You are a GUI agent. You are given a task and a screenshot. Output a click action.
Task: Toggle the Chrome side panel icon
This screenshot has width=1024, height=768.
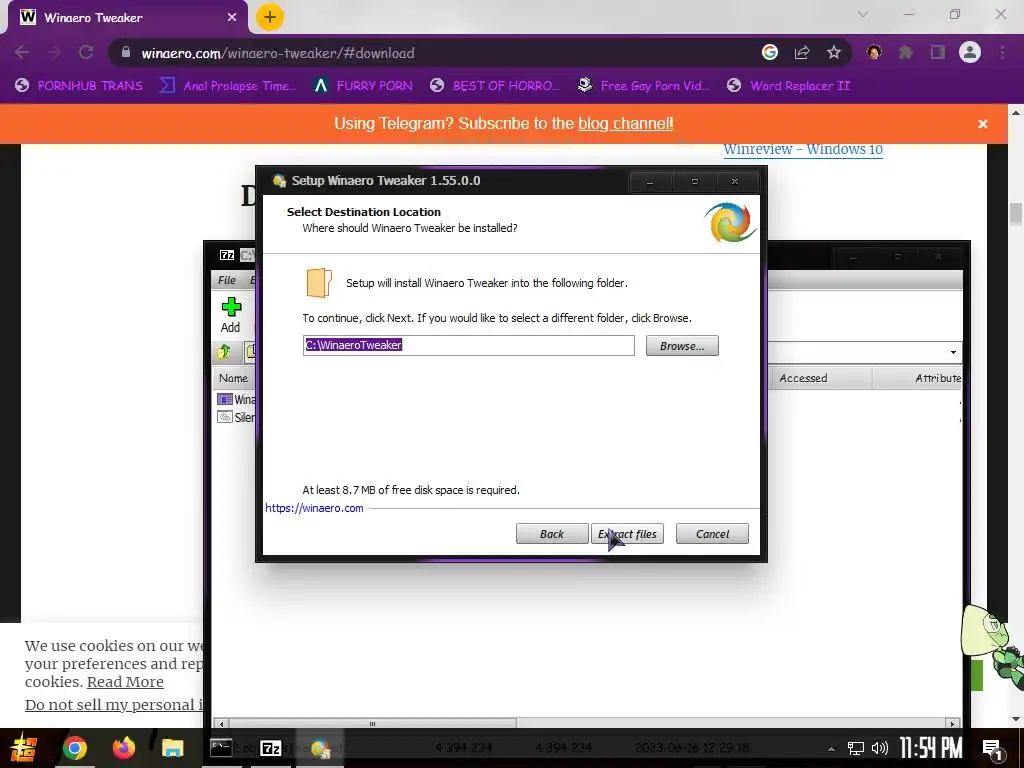(x=938, y=52)
